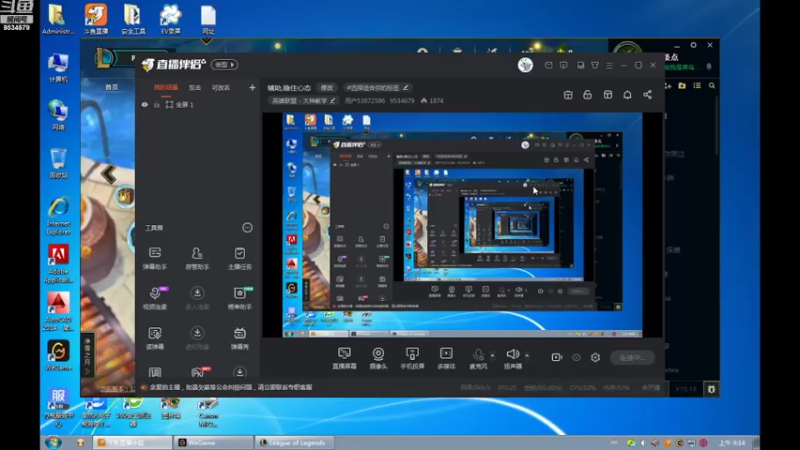Screen dimensions: 800x450
Task: Switch to the 可改名 scene tab
Action: pos(221,88)
